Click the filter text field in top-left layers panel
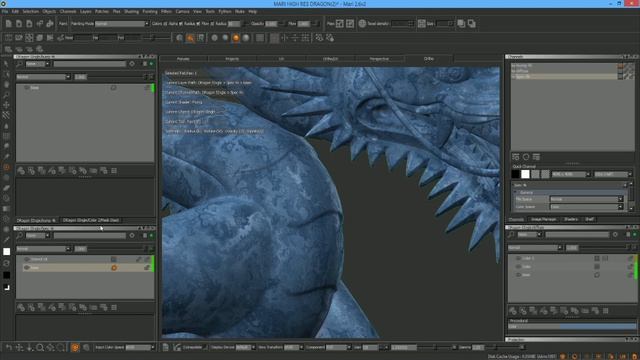The image size is (640, 360). pyautogui.click(x=90, y=64)
